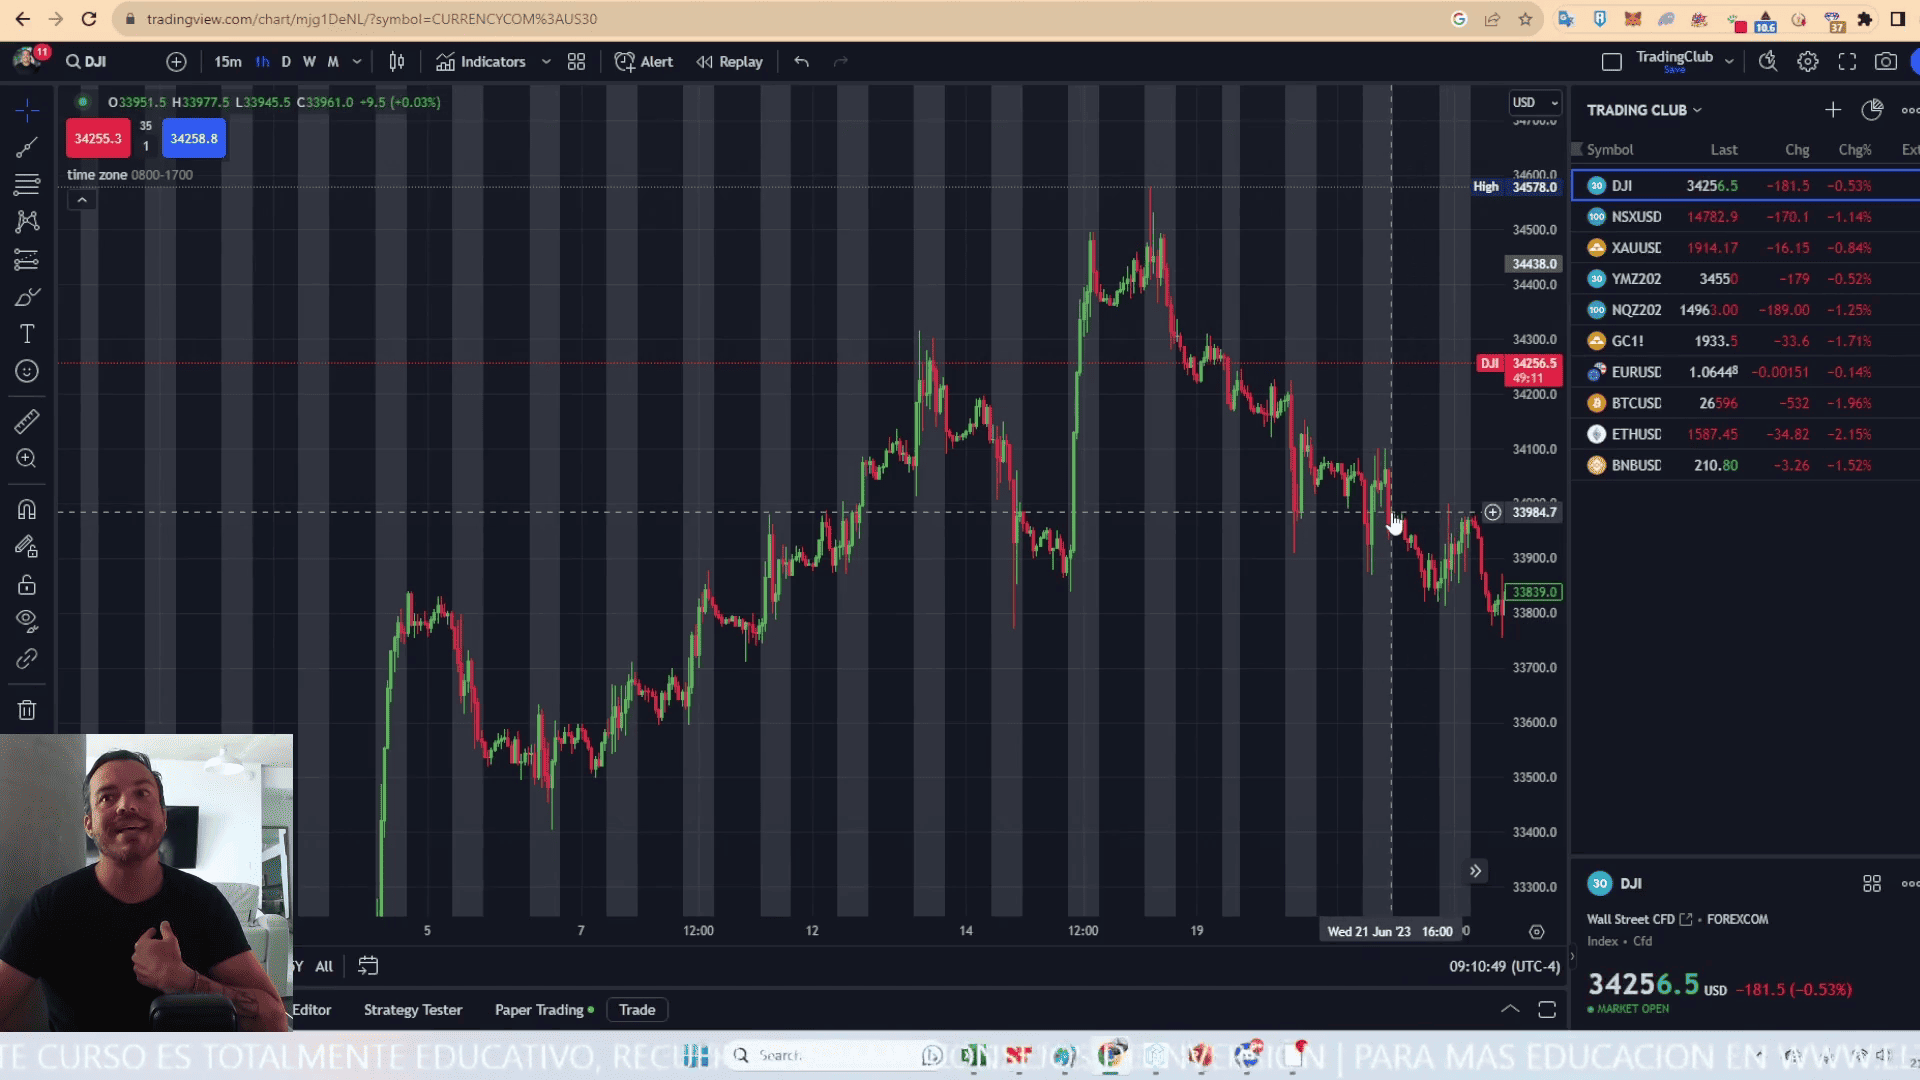Screen dimensions: 1920x1080
Task: Open watchlist advanced view icon
Action: click(1872, 110)
